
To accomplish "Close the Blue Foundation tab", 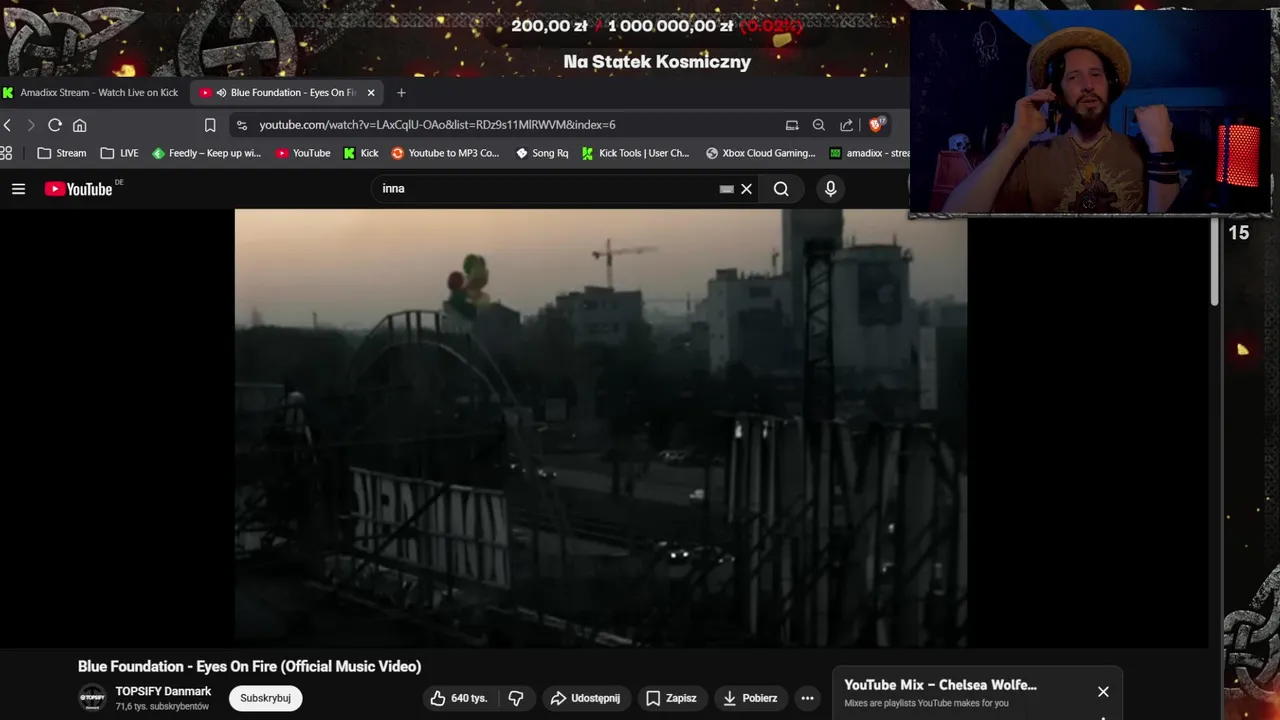I will [x=371, y=93].
